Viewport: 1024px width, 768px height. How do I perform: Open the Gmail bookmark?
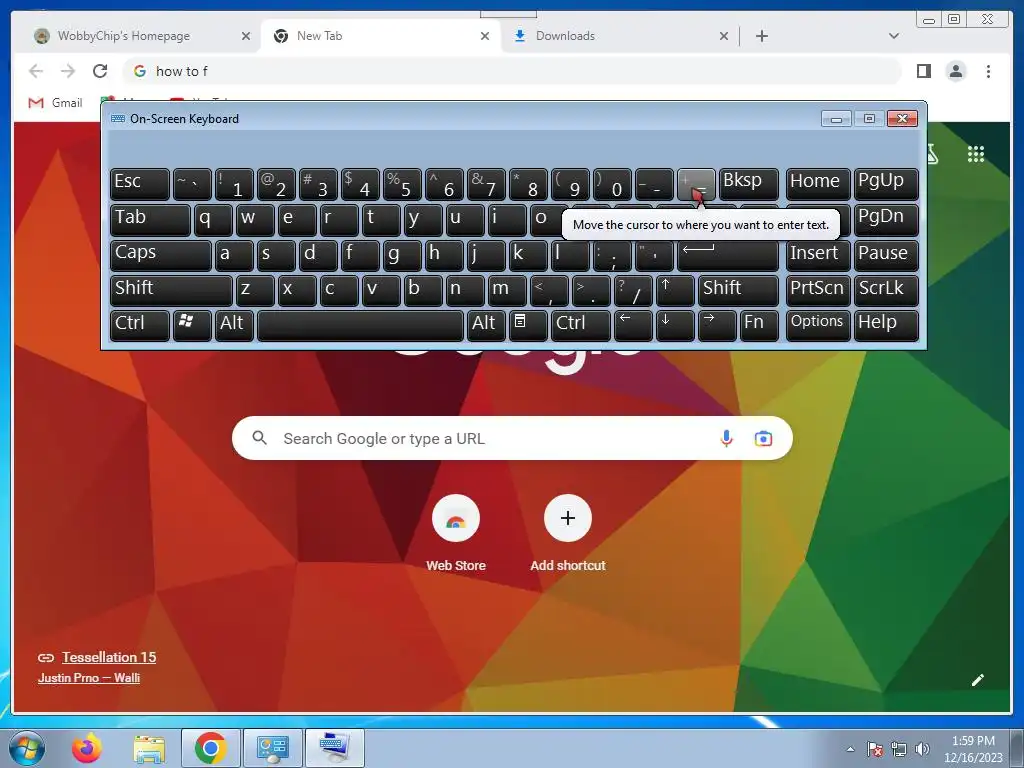tap(56, 103)
